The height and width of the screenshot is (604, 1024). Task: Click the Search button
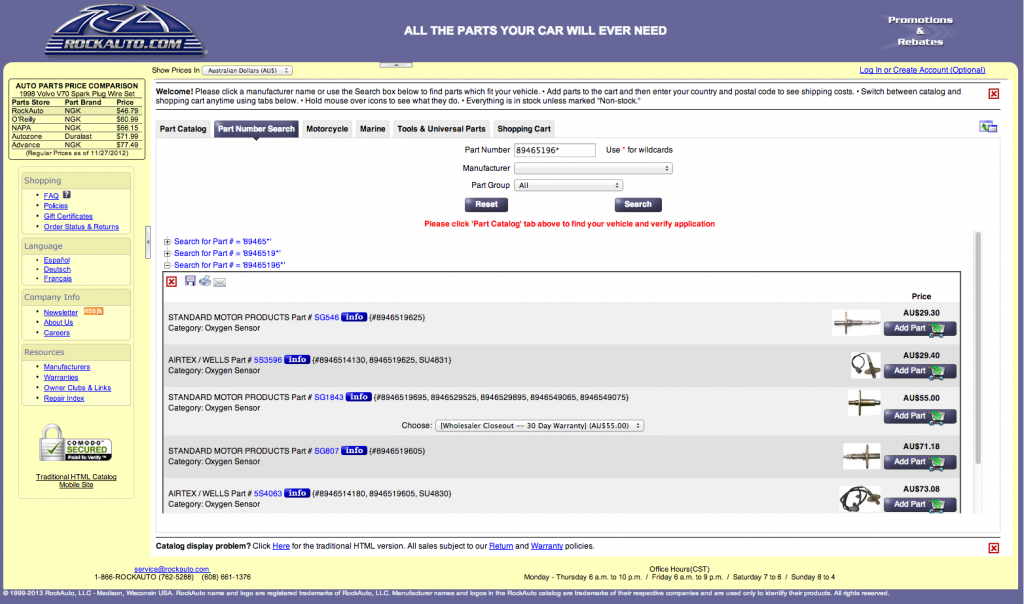(x=638, y=204)
